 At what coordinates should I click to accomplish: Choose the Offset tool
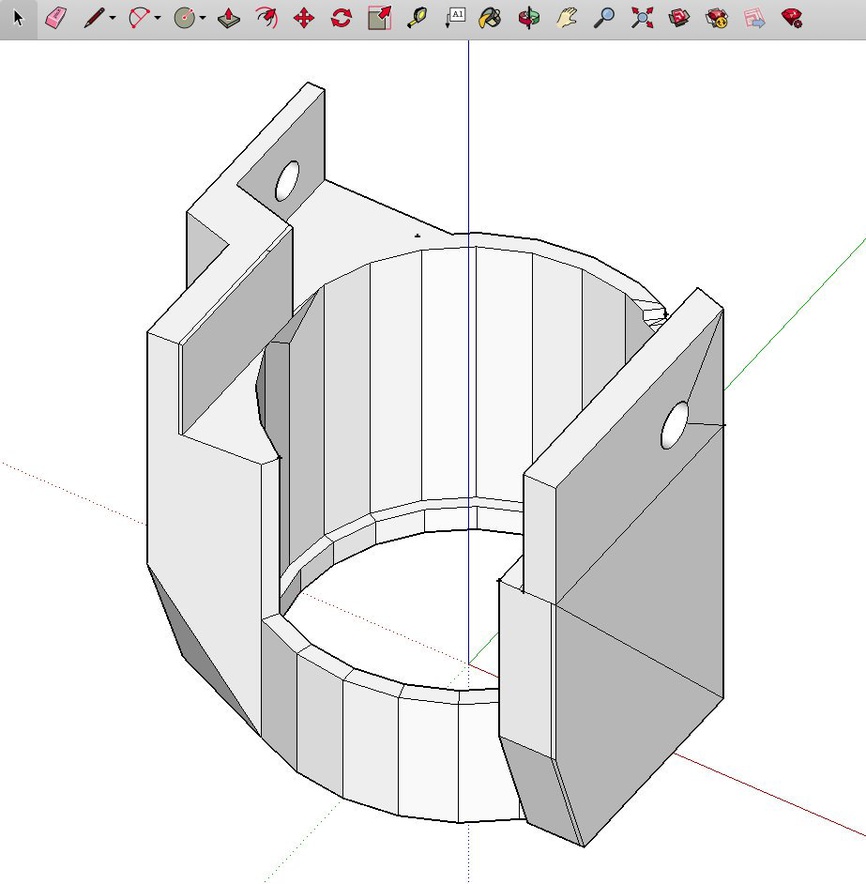click(265, 18)
